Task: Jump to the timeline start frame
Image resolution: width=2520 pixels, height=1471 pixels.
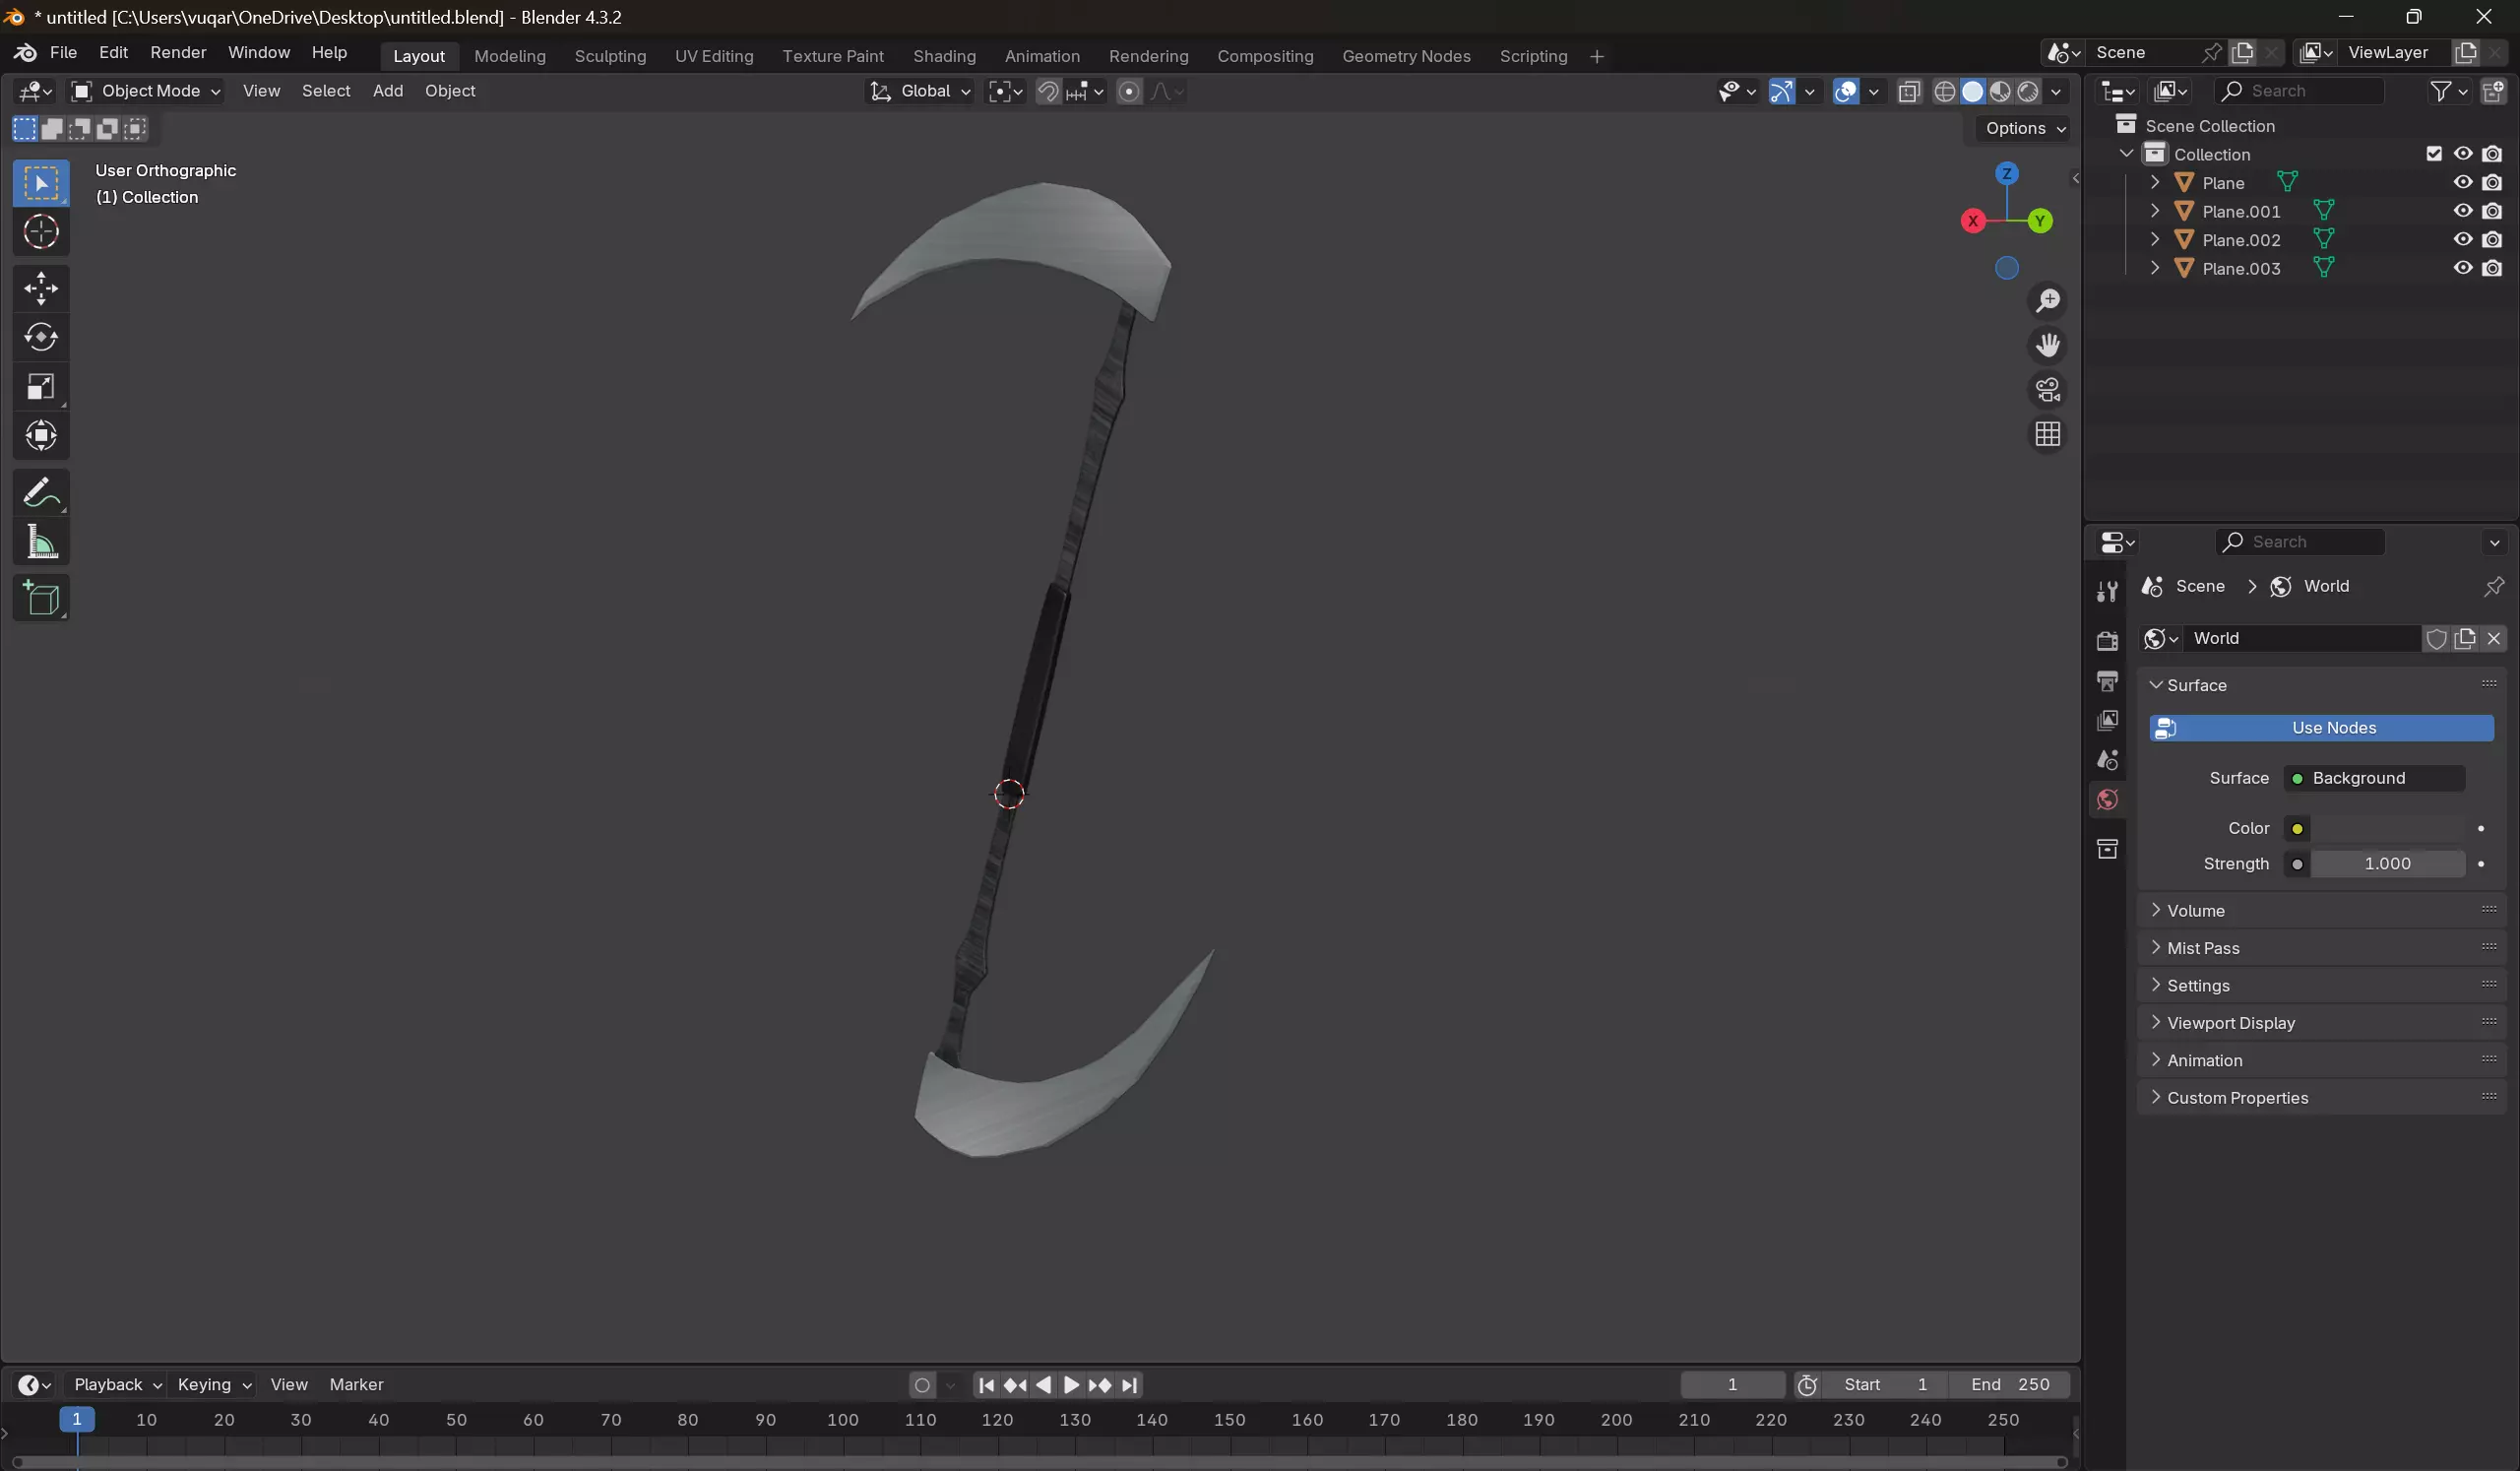Action: coord(986,1385)
